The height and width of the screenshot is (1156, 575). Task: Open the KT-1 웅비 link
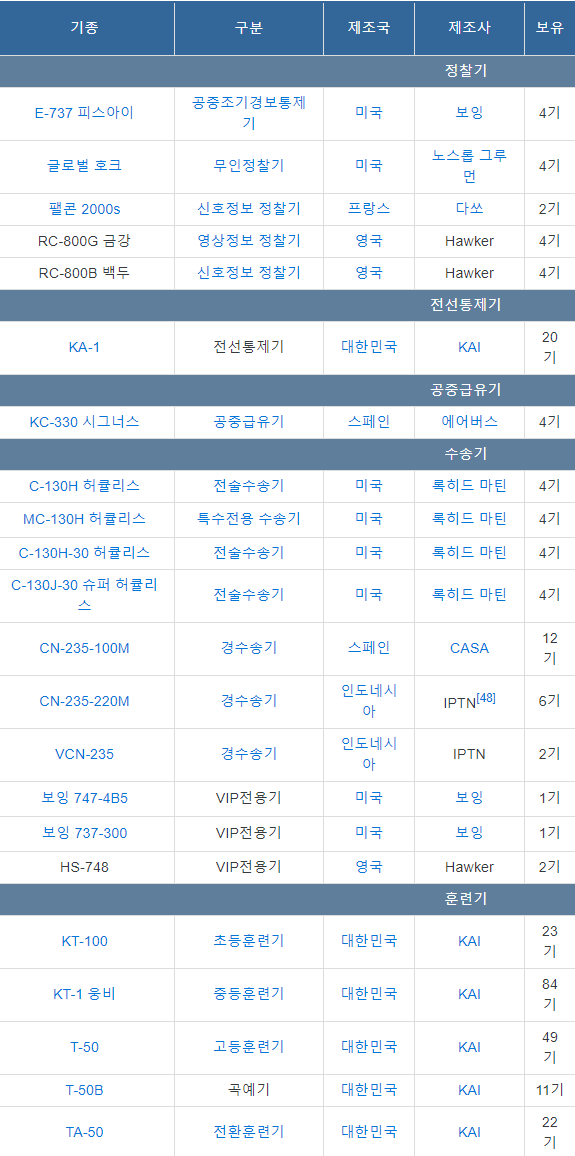coord(84,995)
